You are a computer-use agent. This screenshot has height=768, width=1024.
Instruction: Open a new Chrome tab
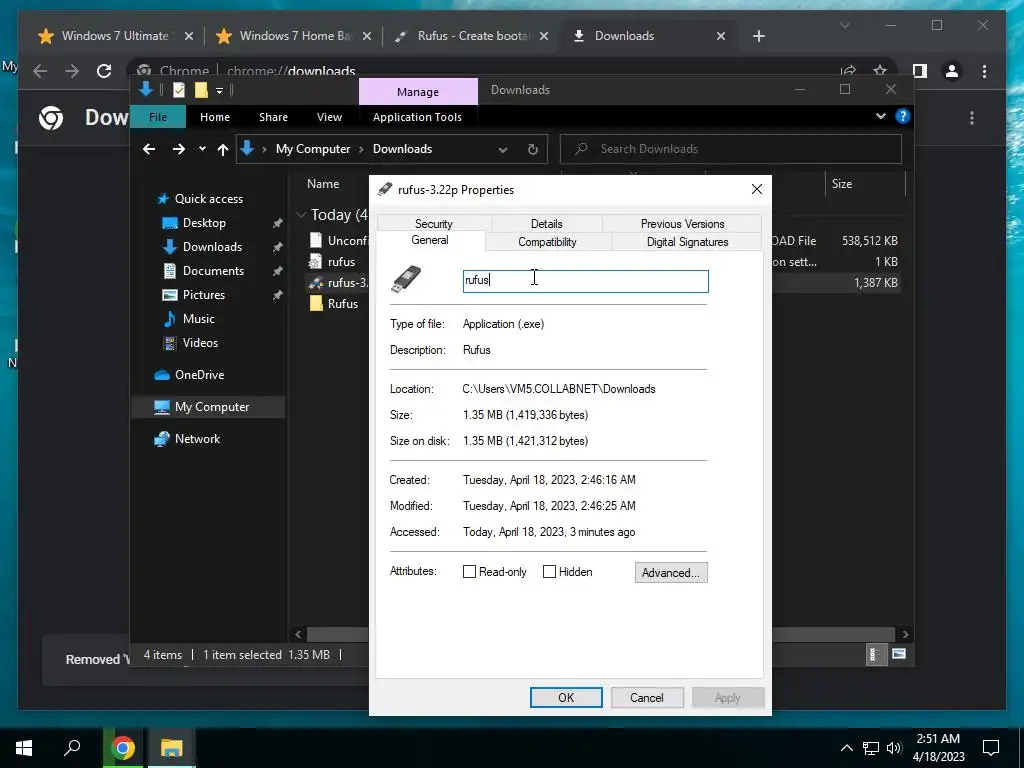758,36
